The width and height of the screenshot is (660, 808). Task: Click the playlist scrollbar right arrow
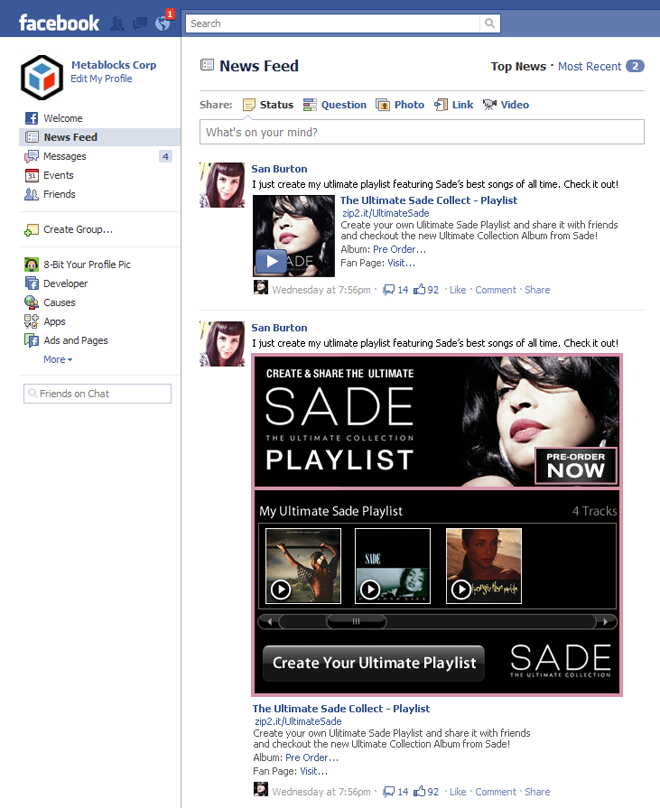[x=605, y=621]
